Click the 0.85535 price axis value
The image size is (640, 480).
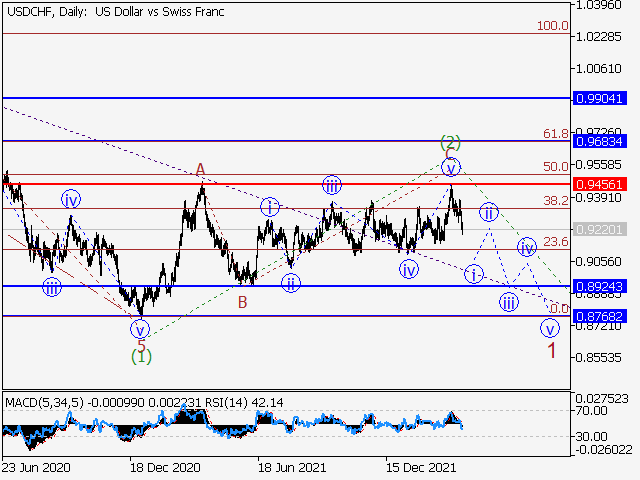598,358
